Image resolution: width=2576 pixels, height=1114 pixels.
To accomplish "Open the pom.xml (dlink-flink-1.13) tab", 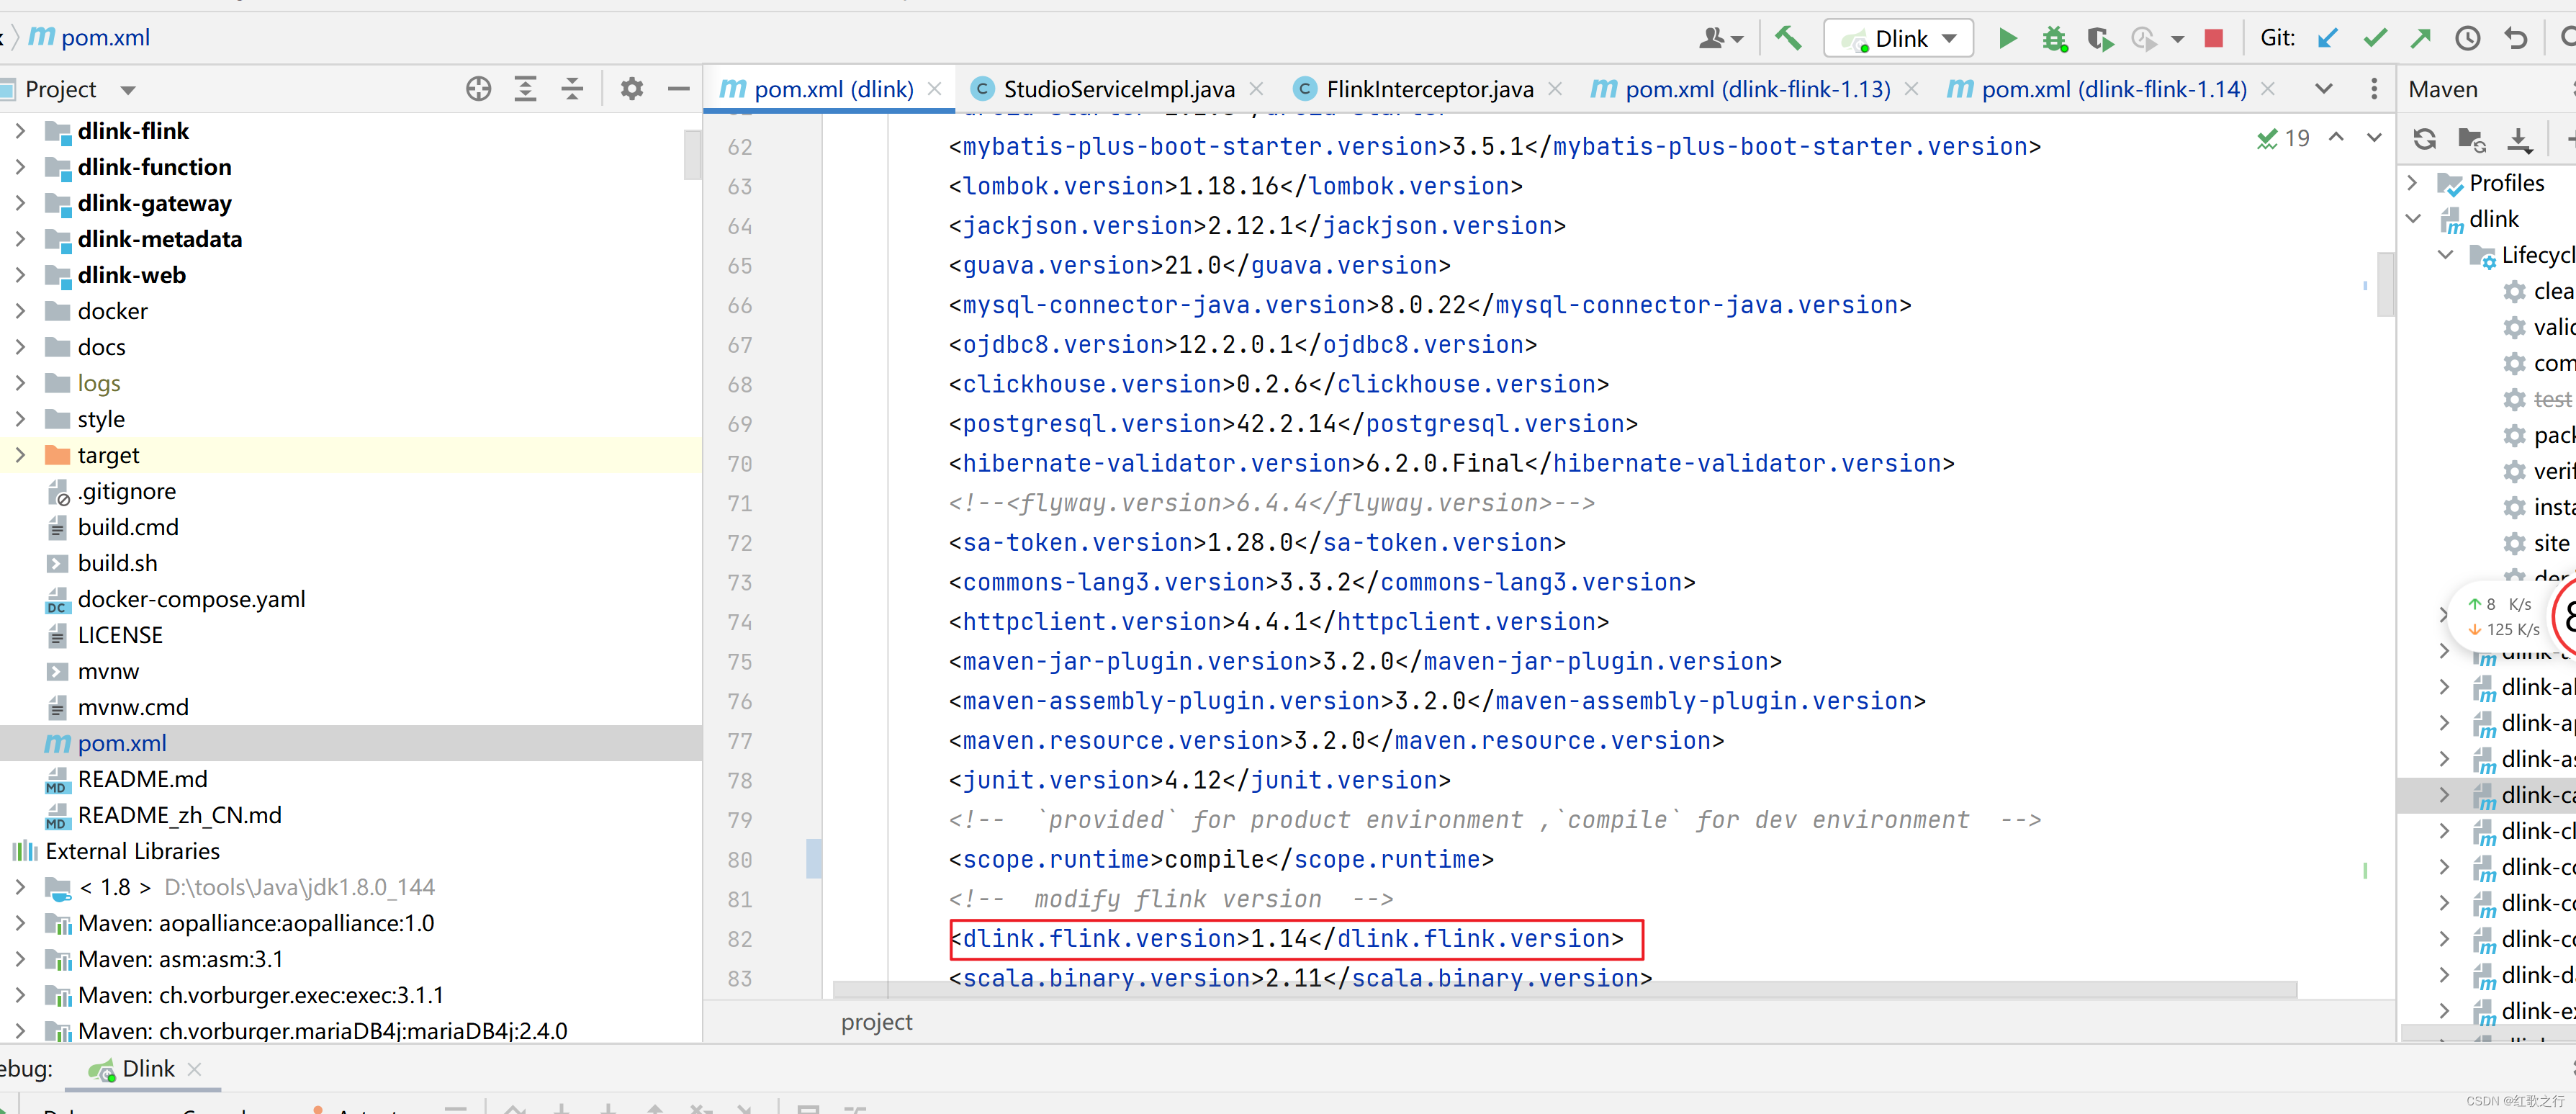I will (x=1756, y=89).
